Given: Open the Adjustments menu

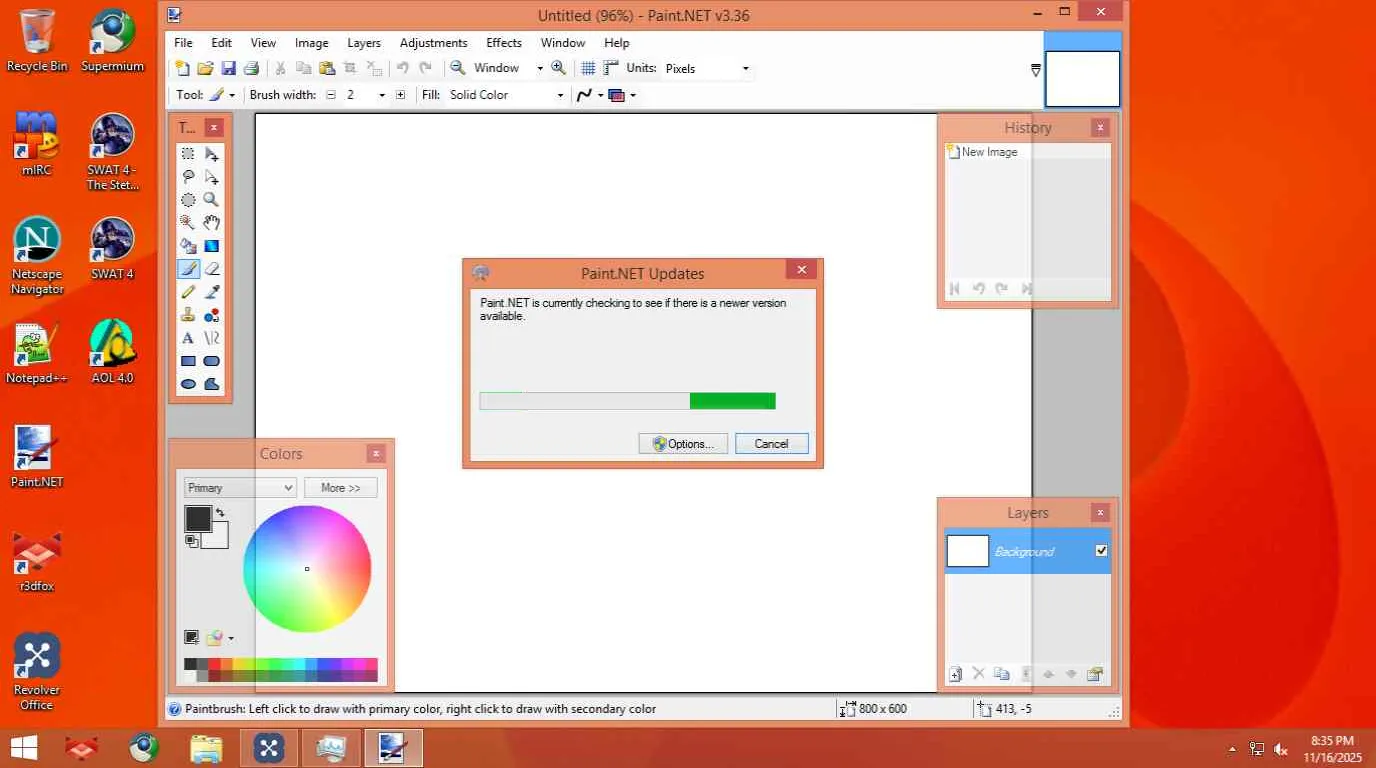Looking at the screenshot, I should tap(433, 43).
